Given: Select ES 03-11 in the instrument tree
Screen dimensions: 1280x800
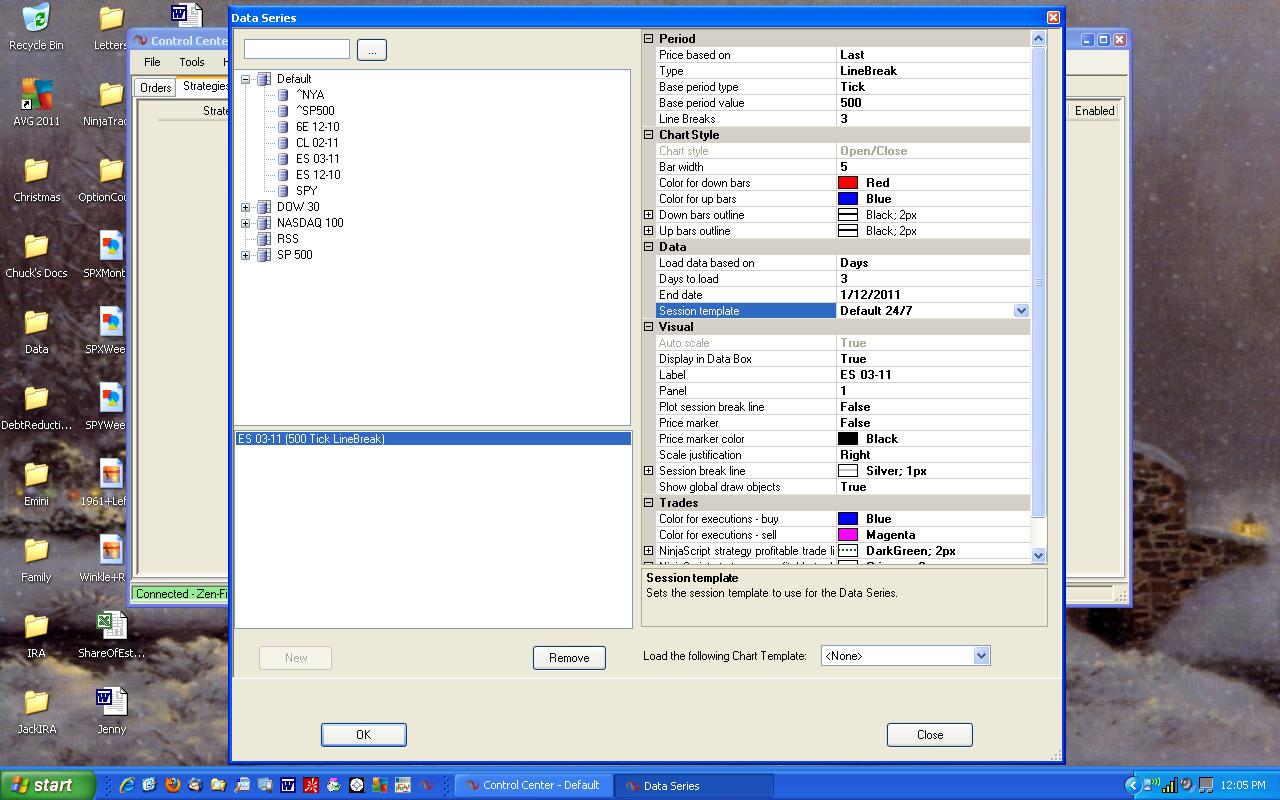Looking at the screenshot, I should (317, 159).
